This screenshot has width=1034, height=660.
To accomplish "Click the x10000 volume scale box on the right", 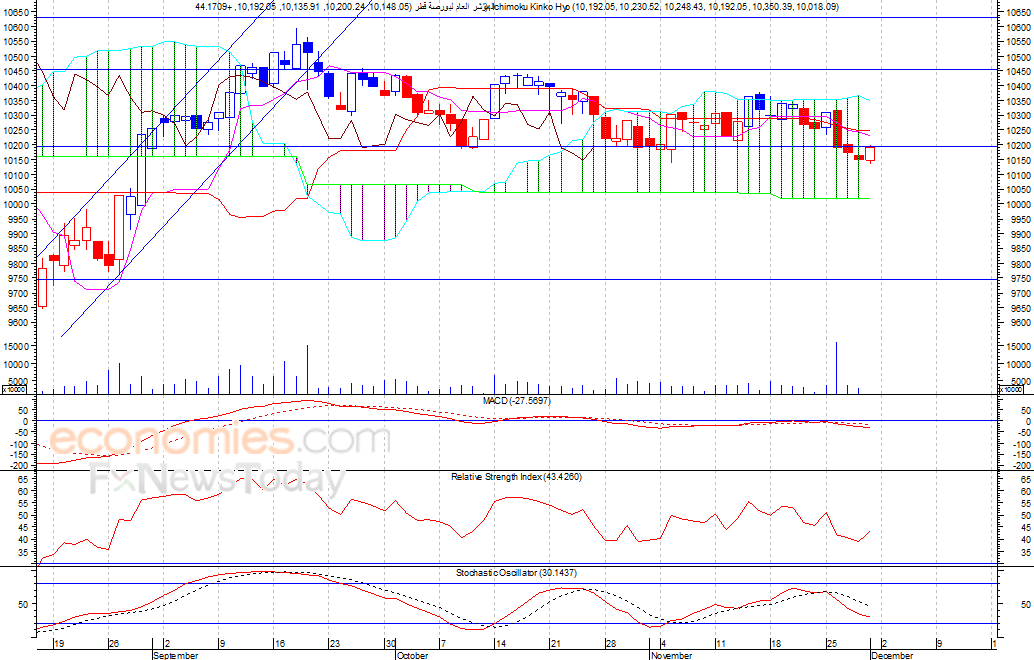I will [x=1011, y=389].
